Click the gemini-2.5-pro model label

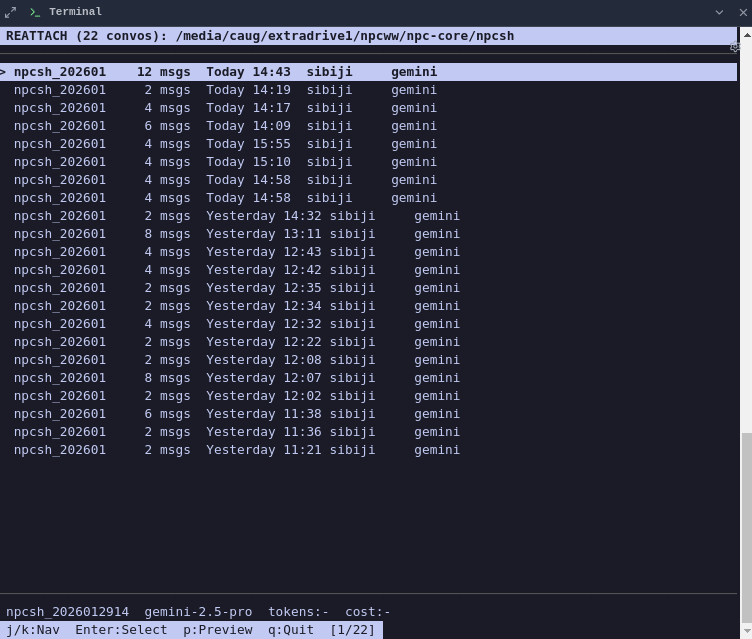click(x=198, y=612)
